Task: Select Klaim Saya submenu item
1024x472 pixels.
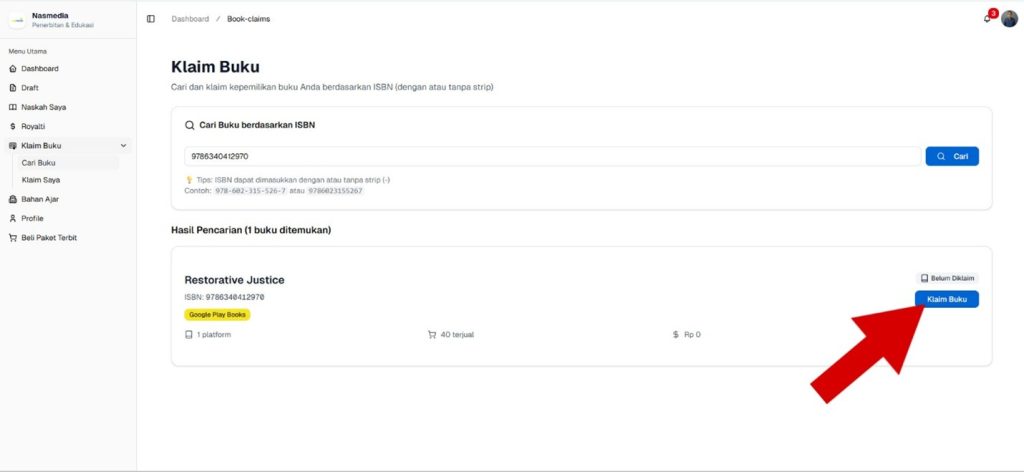Action: point(41,180)
